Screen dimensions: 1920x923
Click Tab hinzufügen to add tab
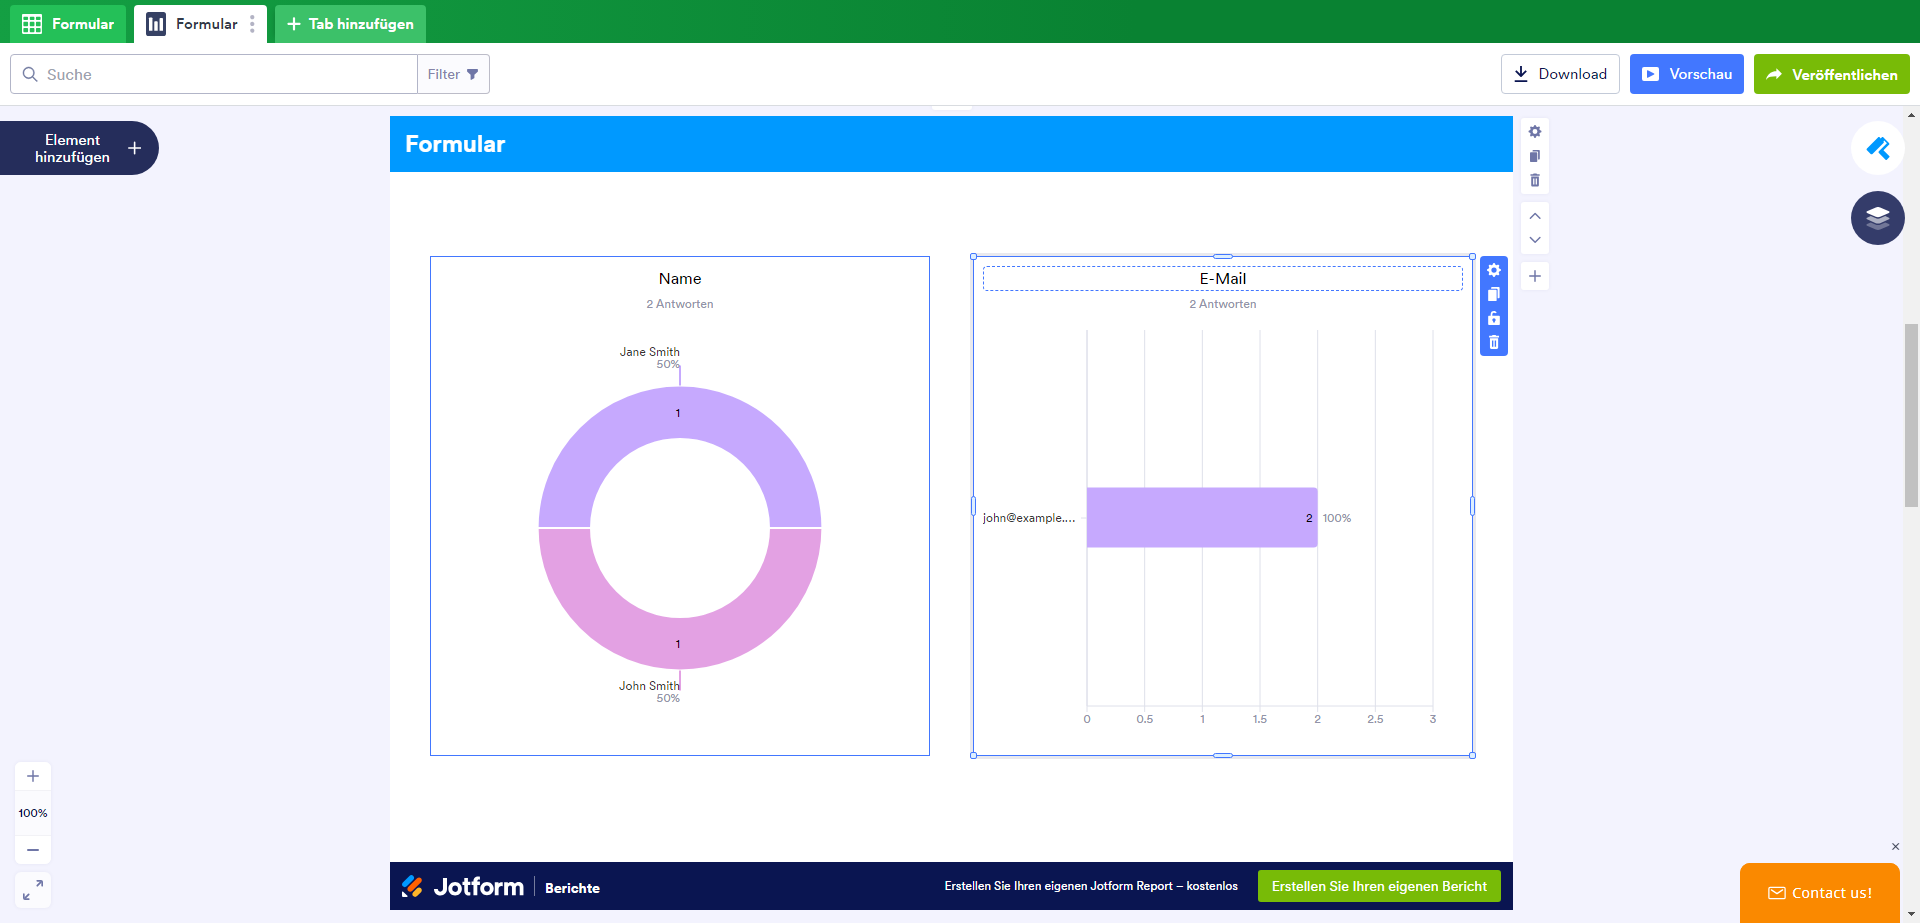click(x=350, y=24)
